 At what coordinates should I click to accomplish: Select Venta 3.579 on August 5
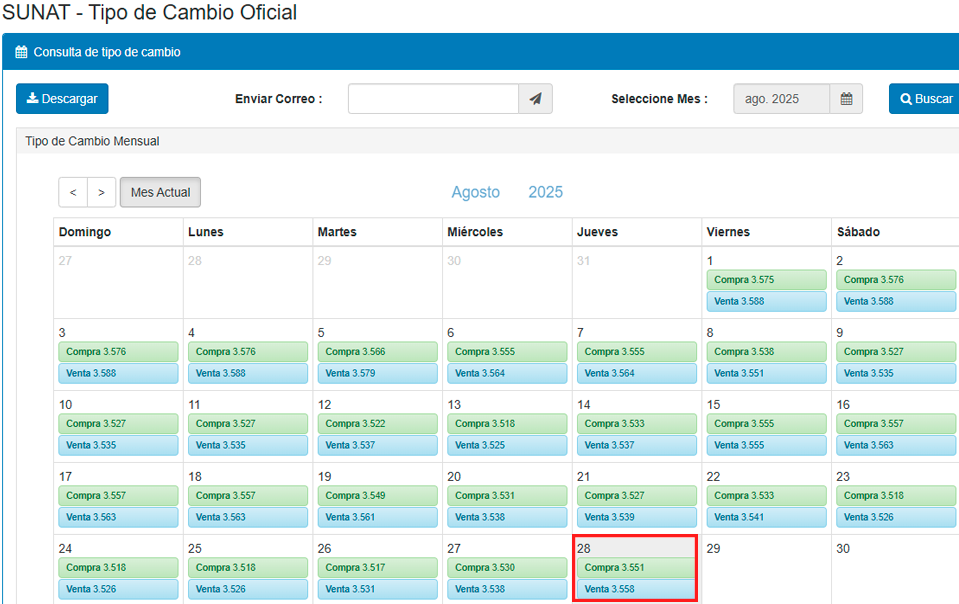point(377,374)
